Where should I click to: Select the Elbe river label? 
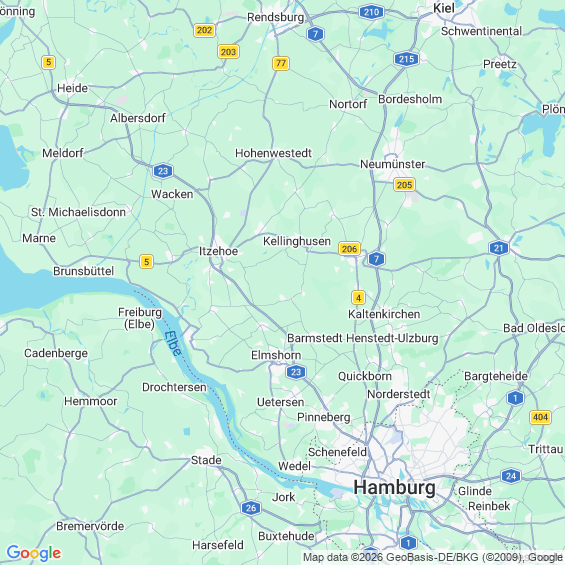click(173, 343)
